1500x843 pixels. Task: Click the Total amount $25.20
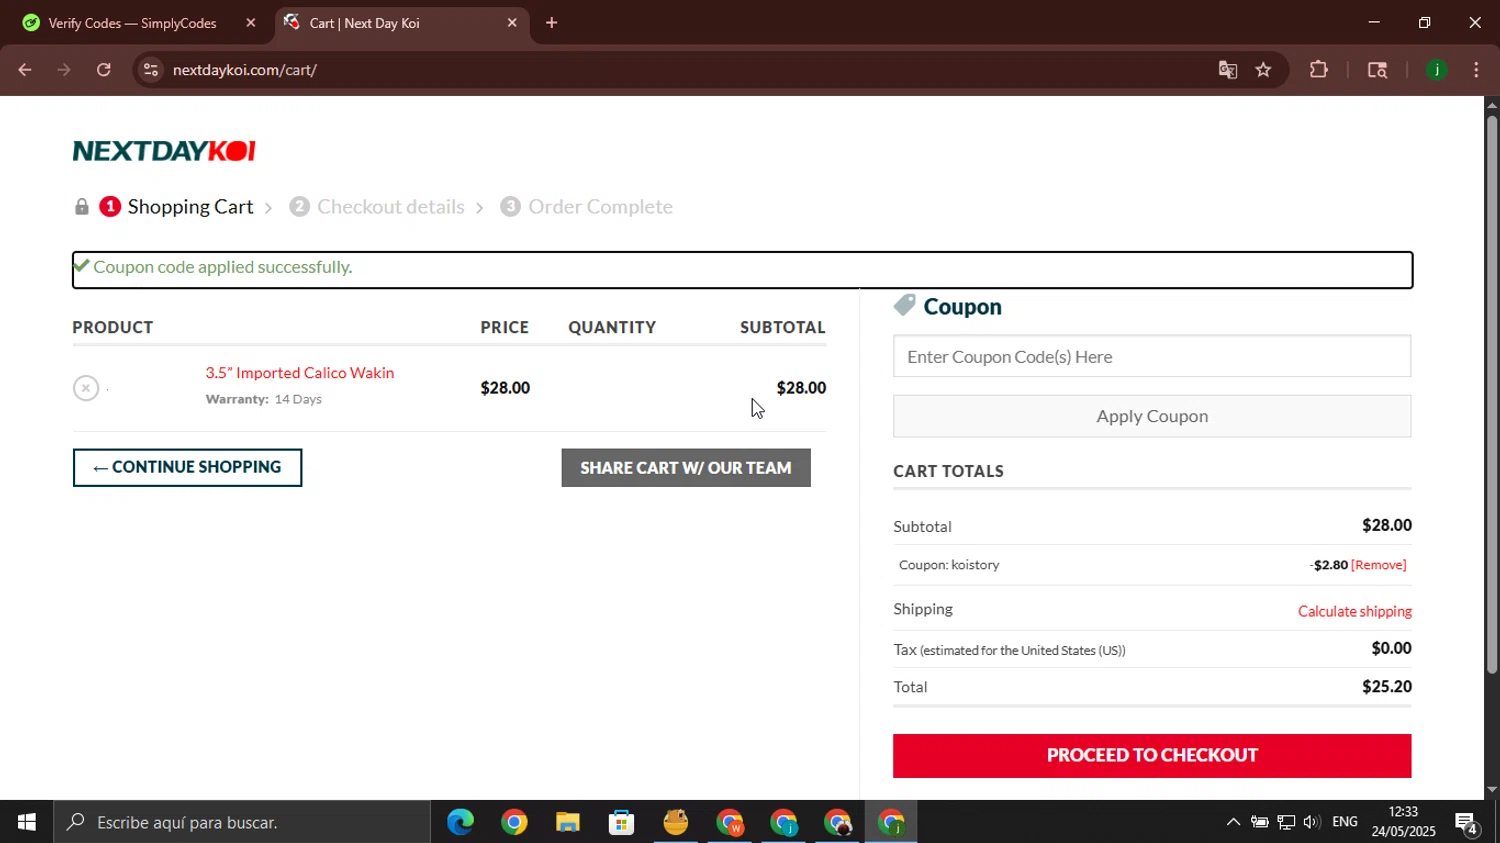pyautogui.click(x=1387, y=687)
